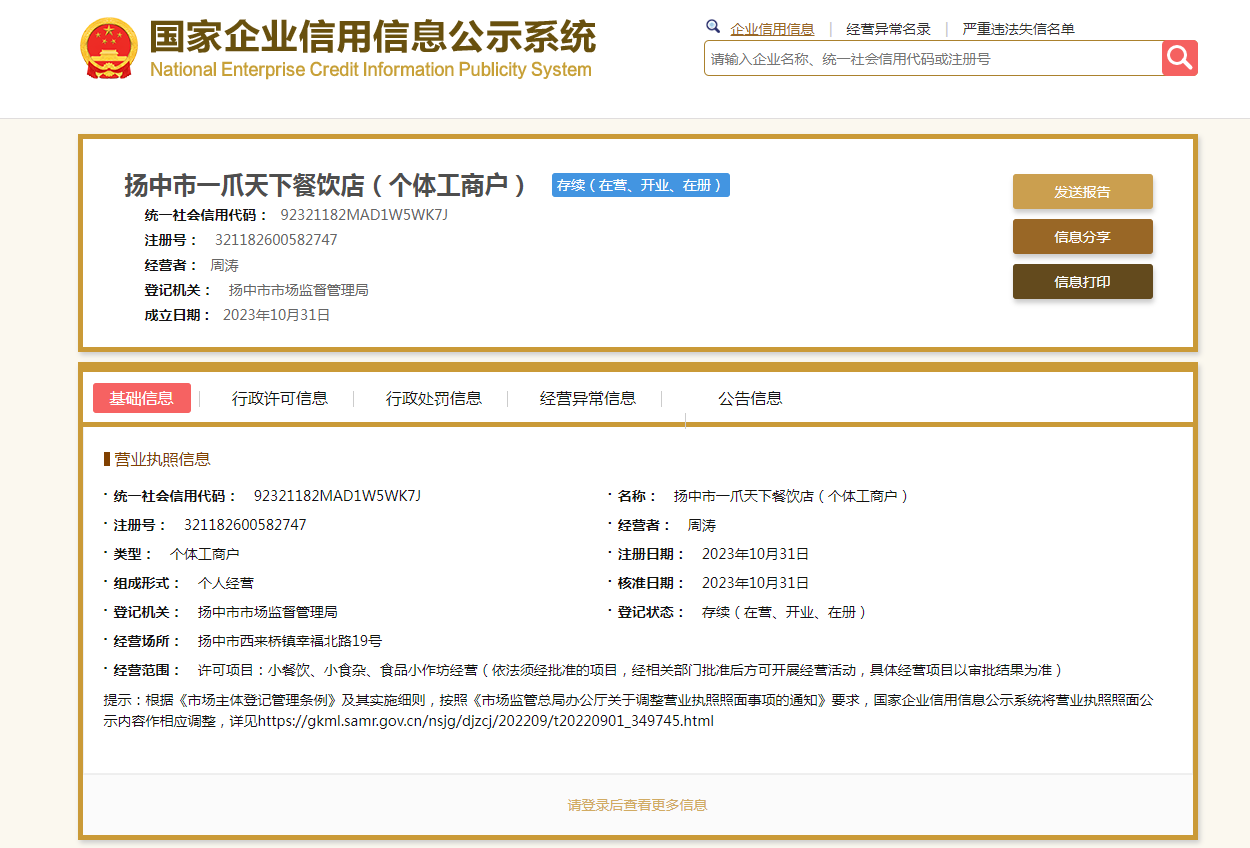Image resolution: width=1250 pixels, height=848 pixels.
Task: Click the 核准日期 value 2023年10月31日
Action: tap(755, 583)
